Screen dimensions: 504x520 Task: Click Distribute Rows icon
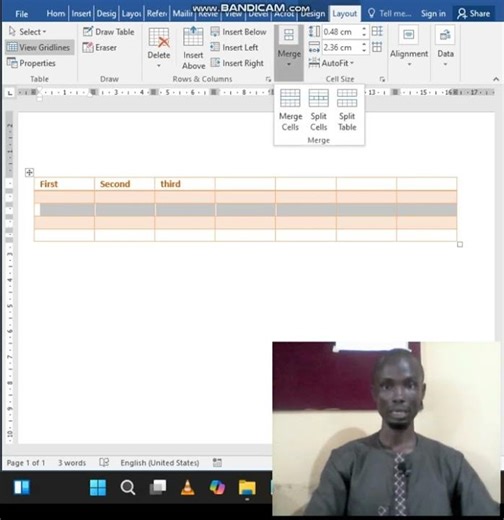(x=377, y=31)
